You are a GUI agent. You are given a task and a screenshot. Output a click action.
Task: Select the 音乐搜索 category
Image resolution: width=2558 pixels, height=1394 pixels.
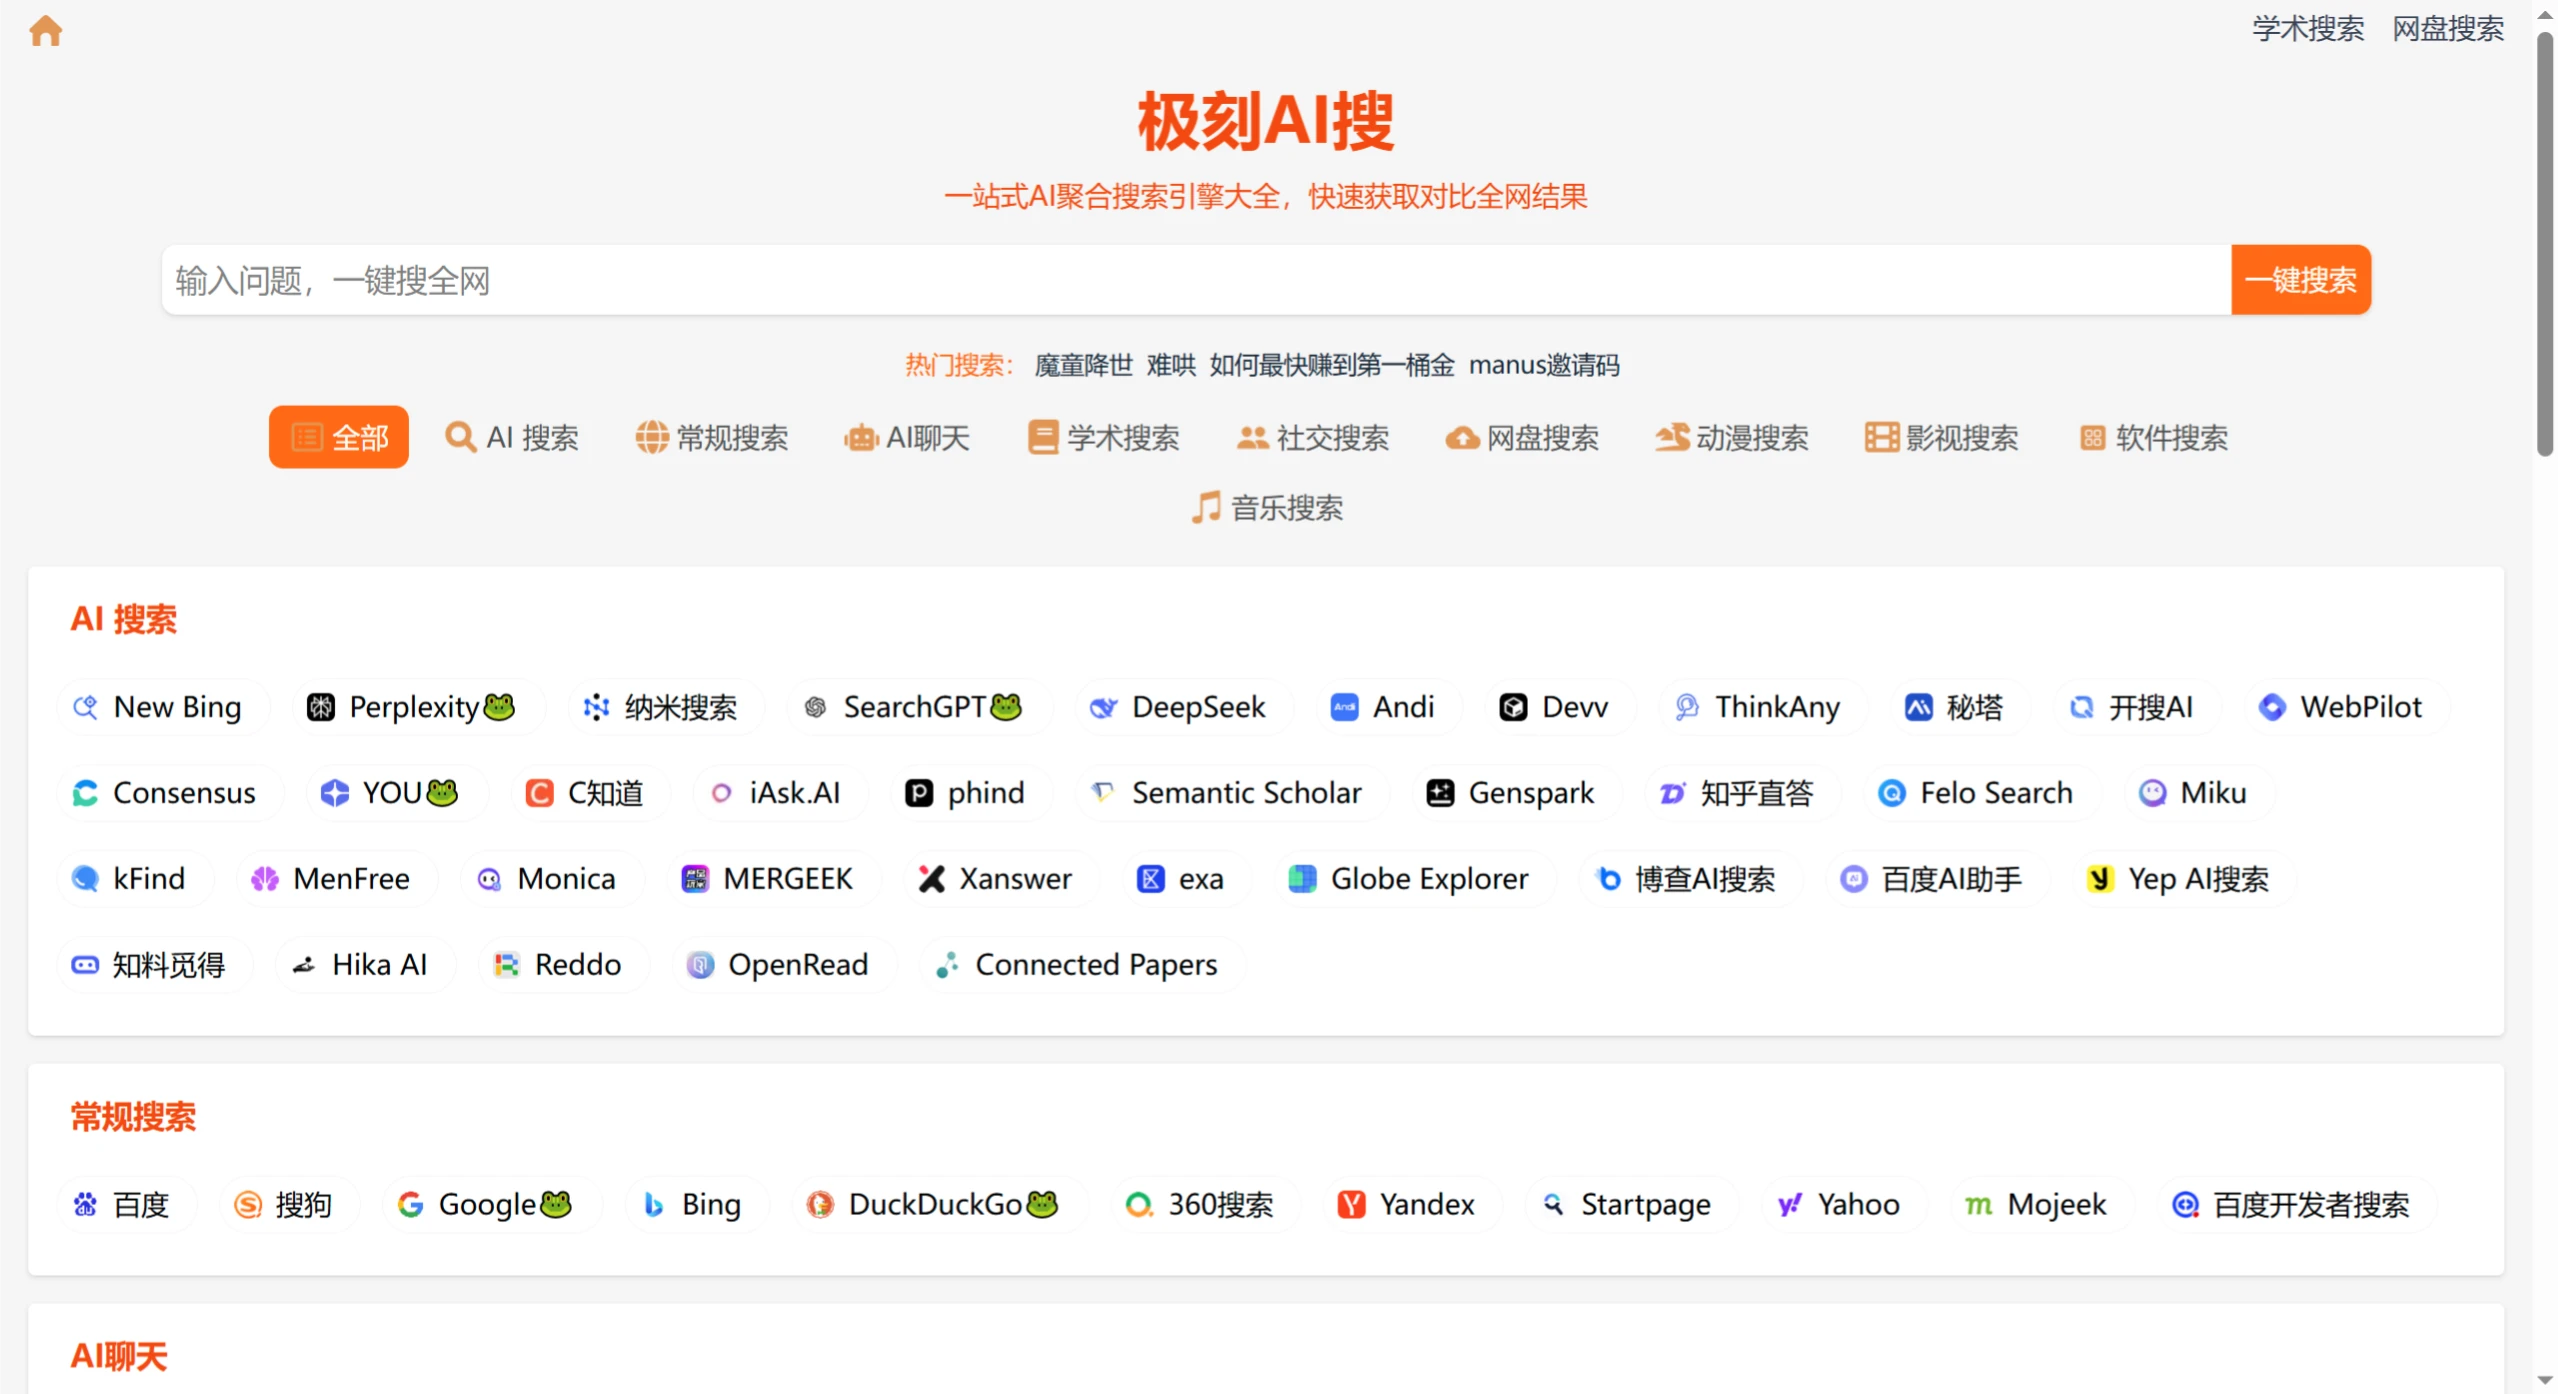1265,507
